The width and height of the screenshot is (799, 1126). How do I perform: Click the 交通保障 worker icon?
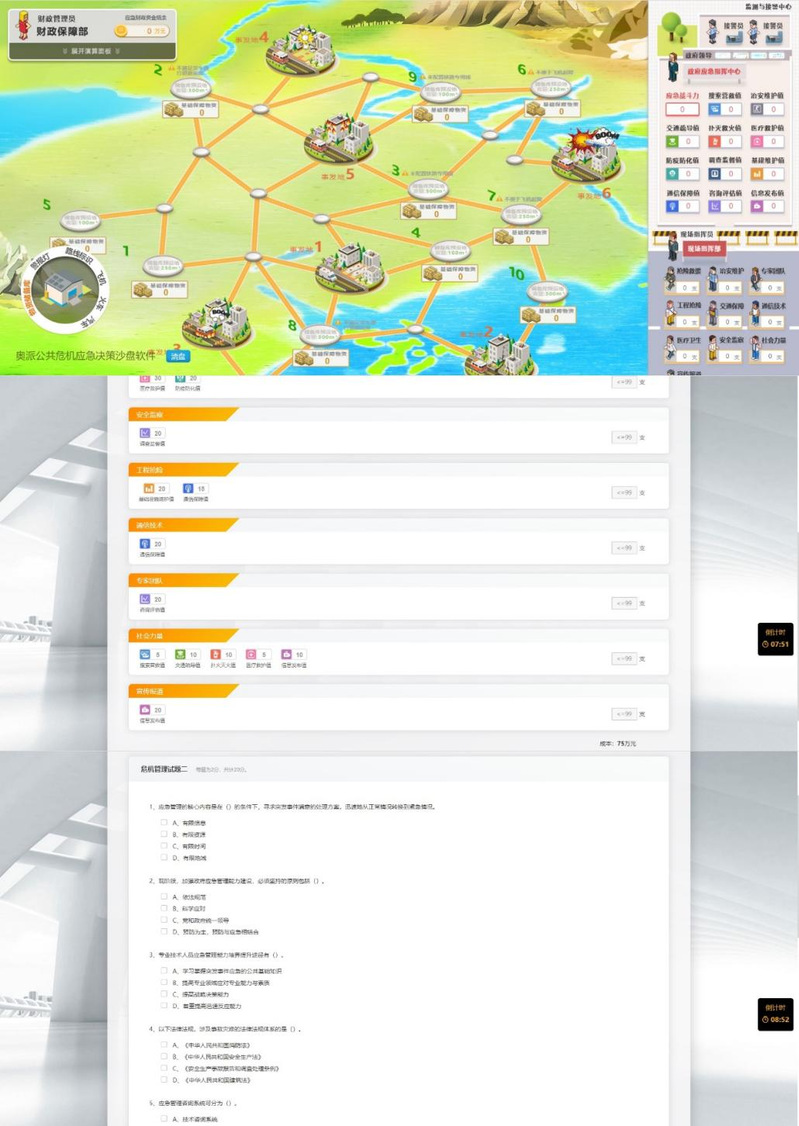click(x=714, y=311)
